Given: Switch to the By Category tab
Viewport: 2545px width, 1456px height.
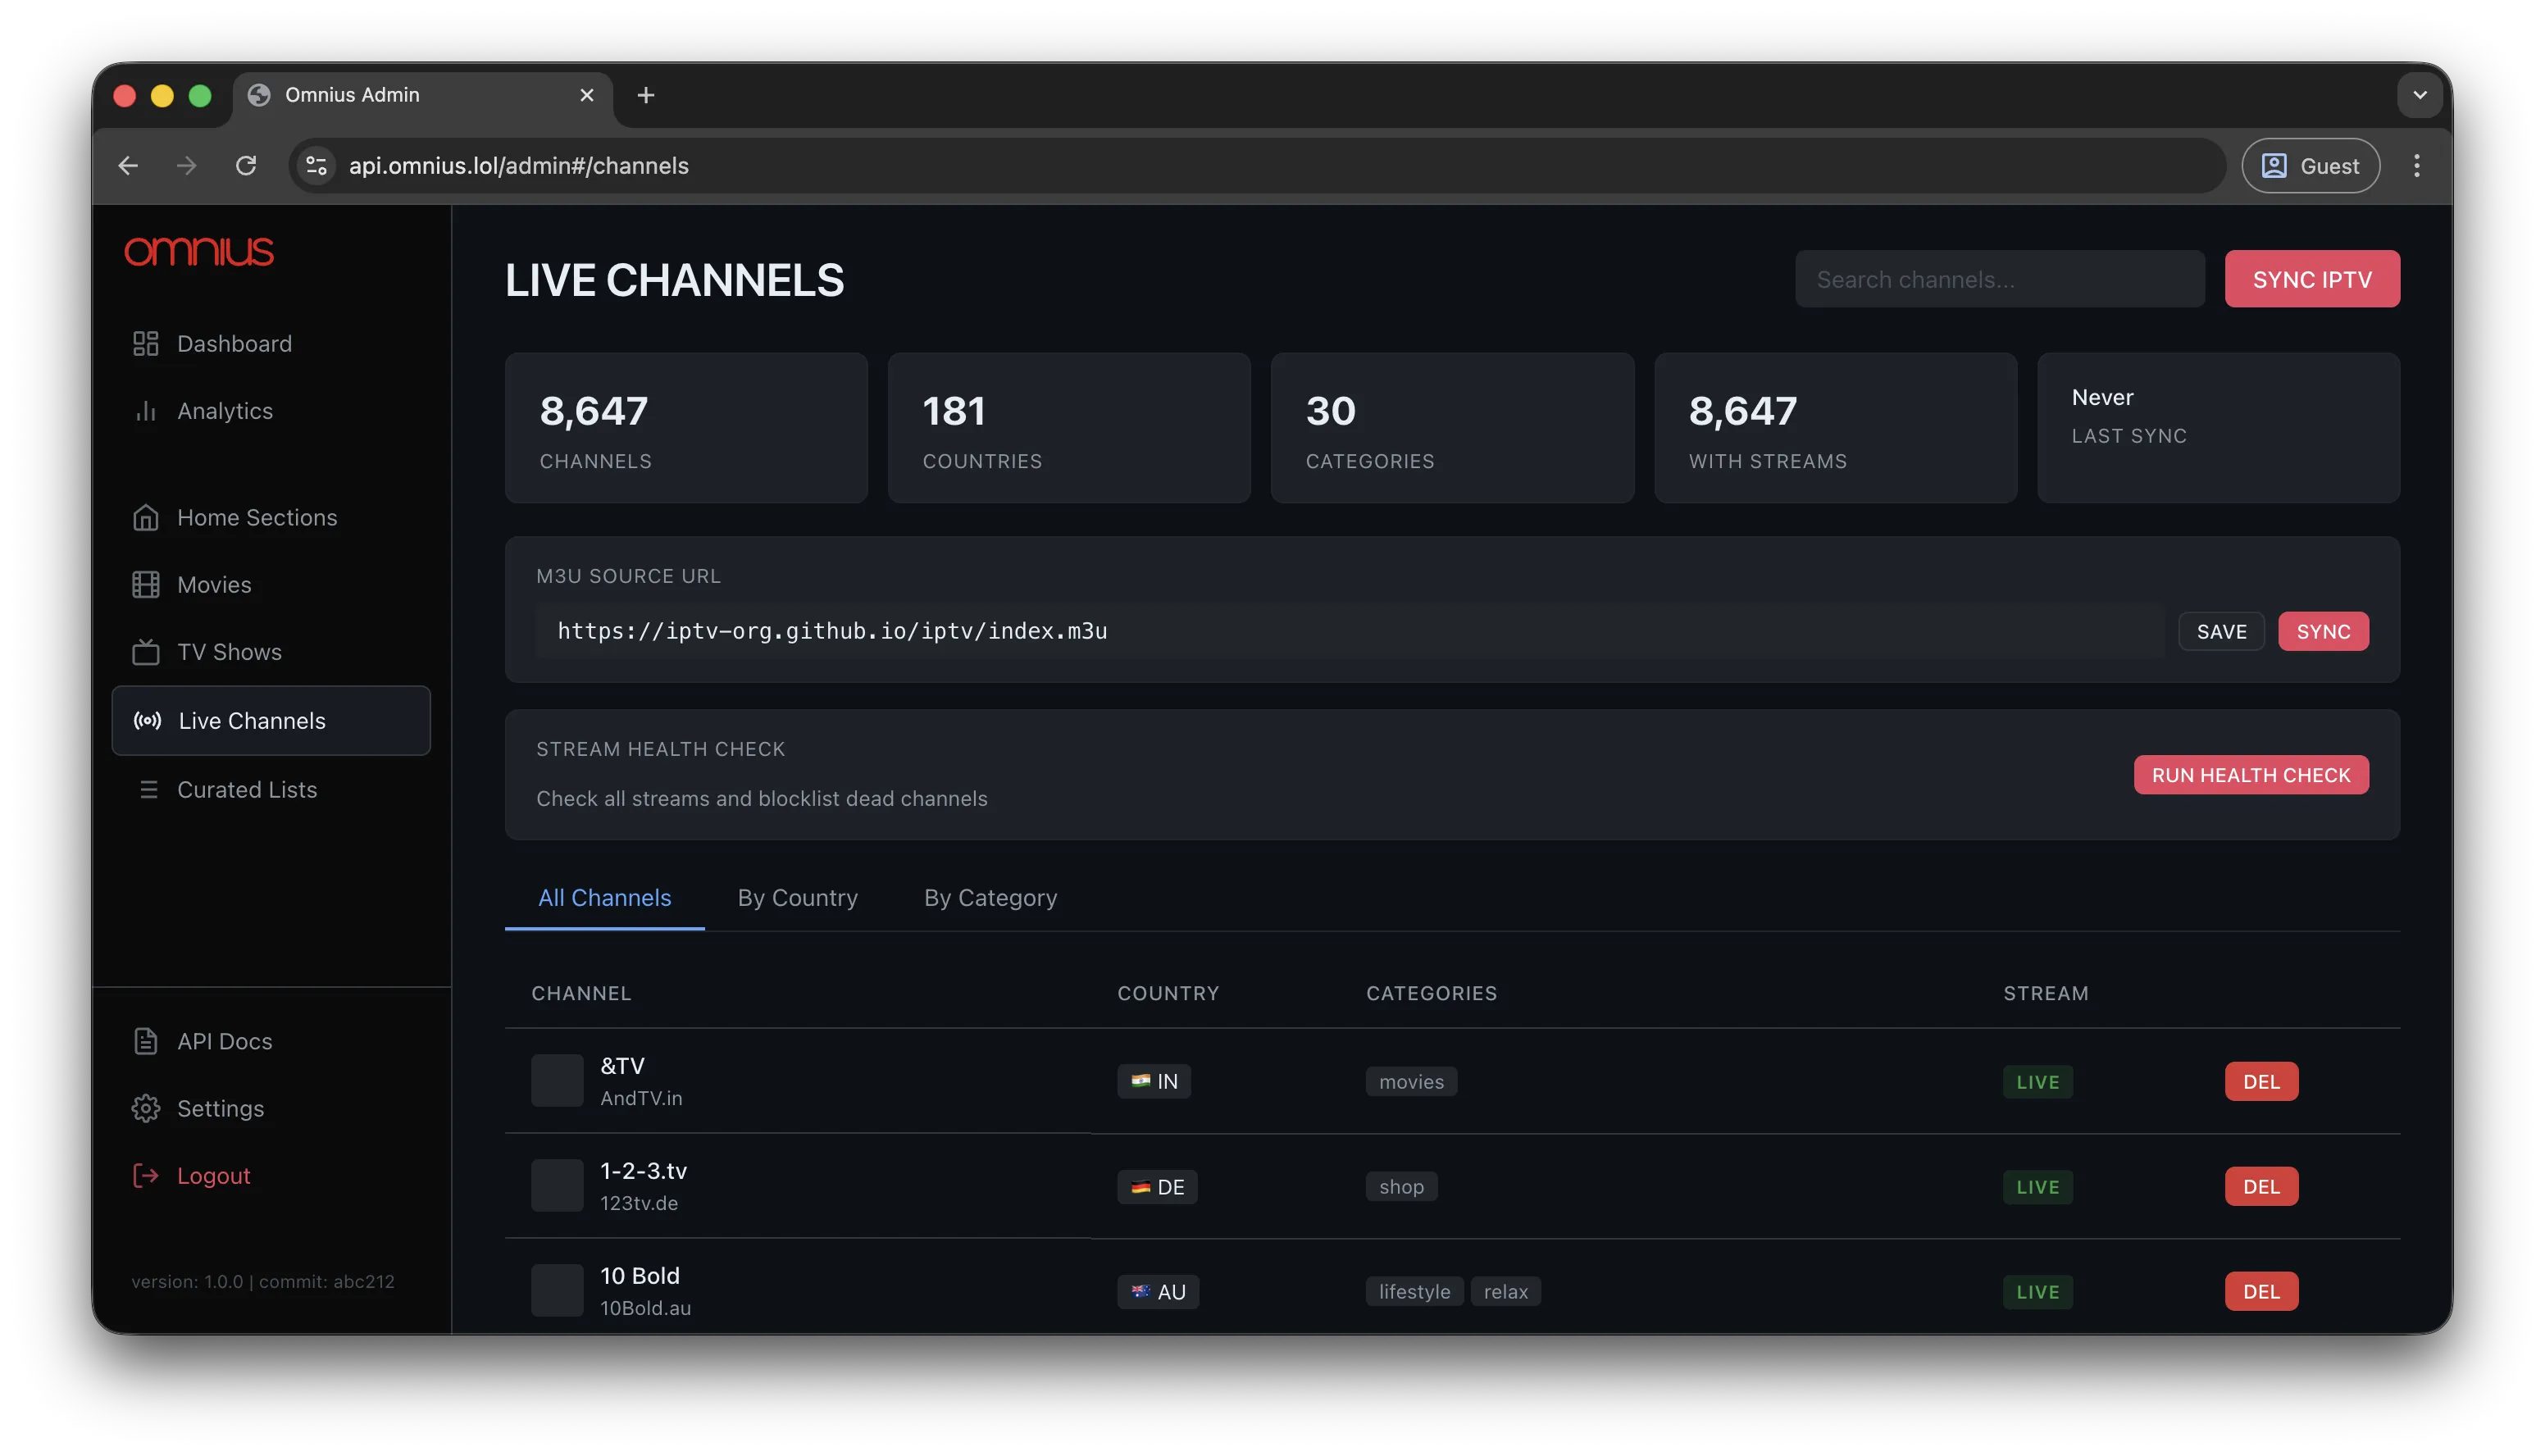Looking at the screenshot, I should [990, 897].
